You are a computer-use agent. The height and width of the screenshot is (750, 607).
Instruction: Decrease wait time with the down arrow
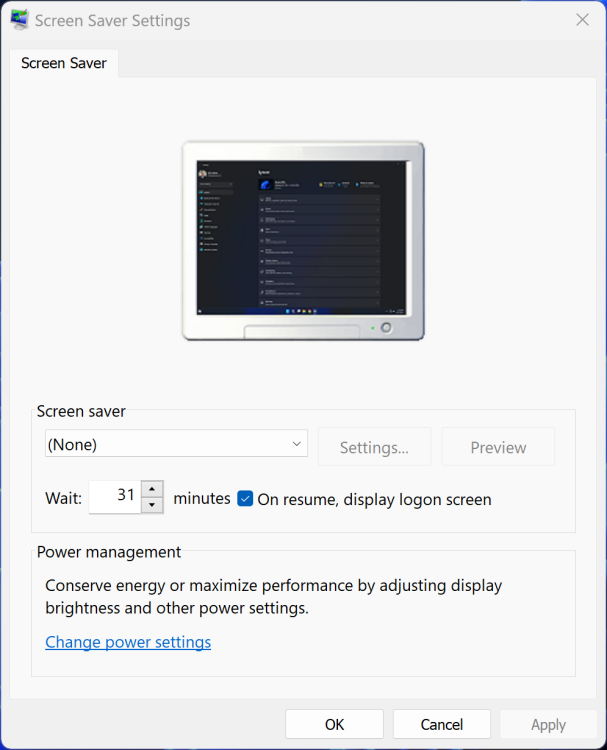pos(152,505)
